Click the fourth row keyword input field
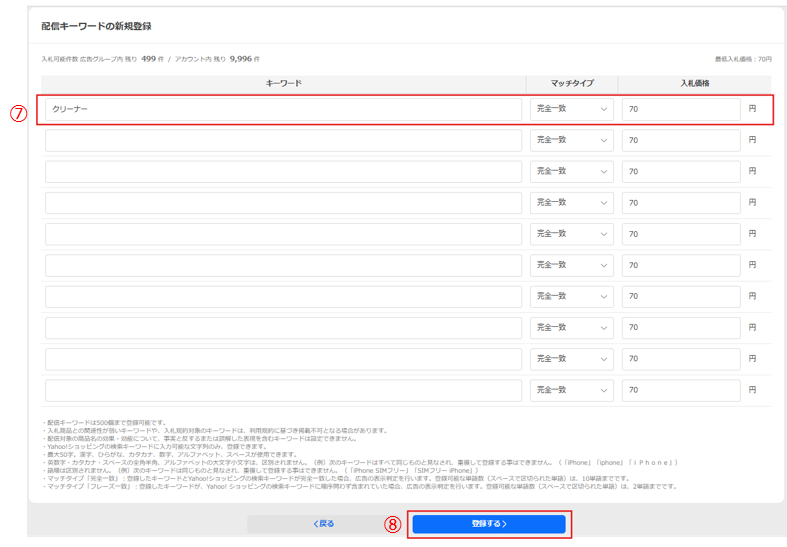This screenshot has width=787, height=547. coord(283,203)
